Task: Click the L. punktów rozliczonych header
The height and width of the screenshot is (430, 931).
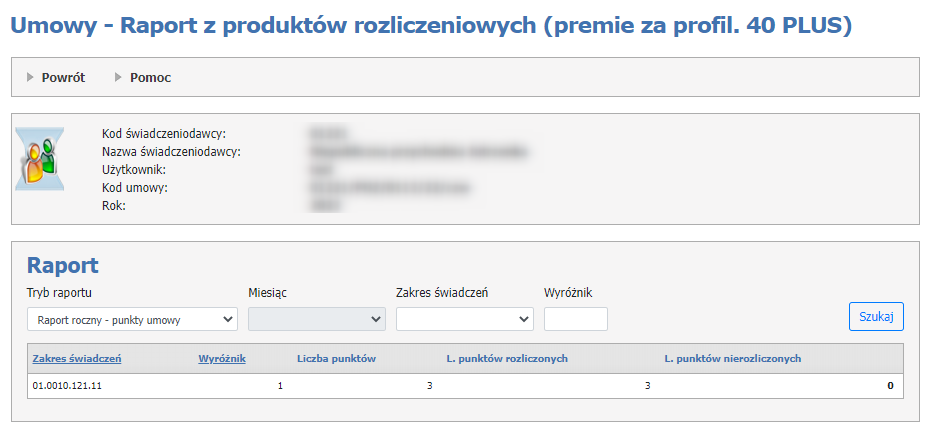Action: [x=507, y=358]
